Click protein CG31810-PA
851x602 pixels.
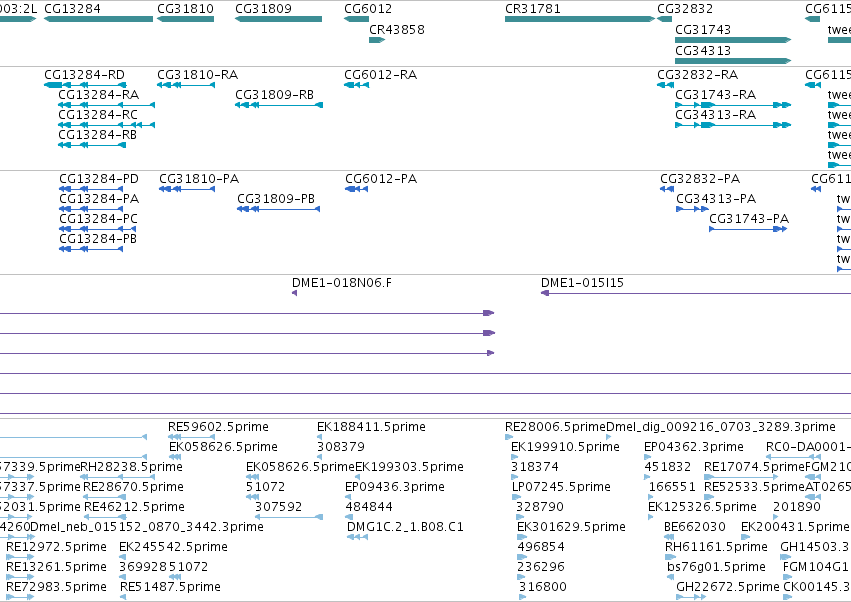187,189
